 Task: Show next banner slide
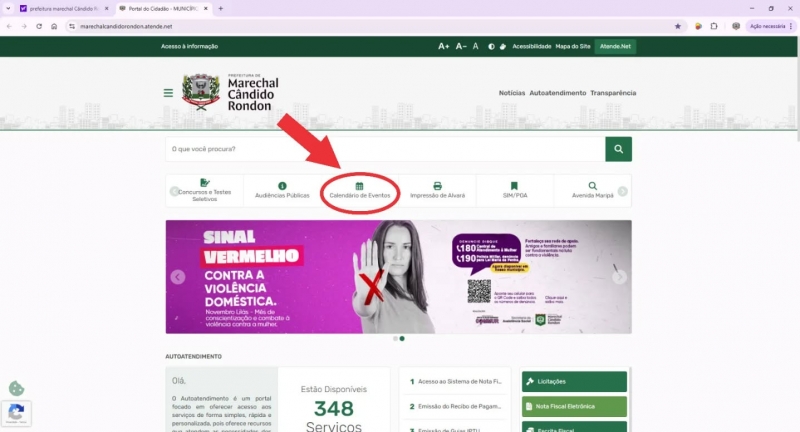pos(619,277)
